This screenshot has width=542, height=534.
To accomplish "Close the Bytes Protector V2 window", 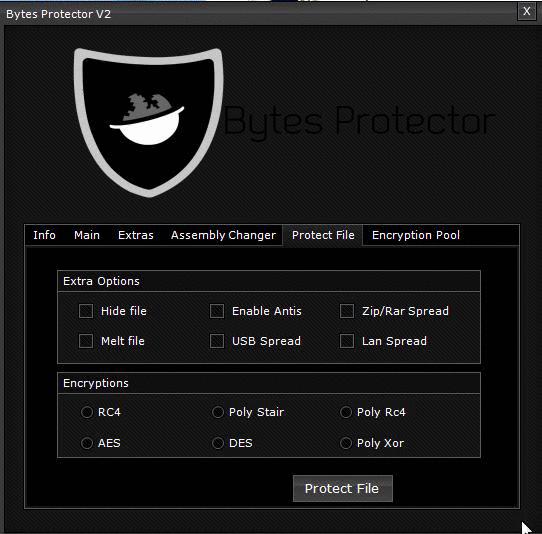I will [x=526, y=12].
